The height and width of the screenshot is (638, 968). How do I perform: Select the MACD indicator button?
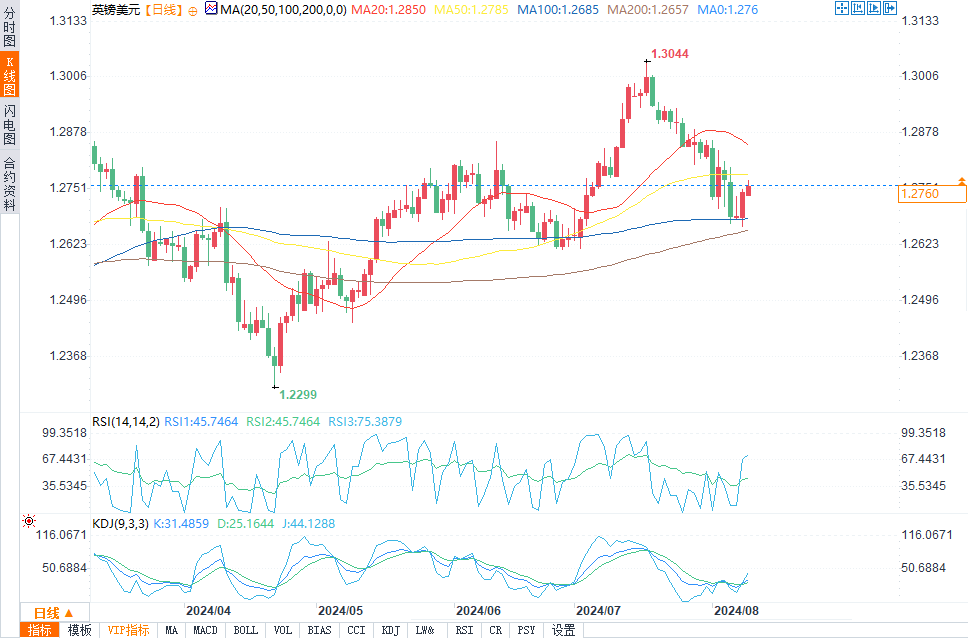(x=205, y=630)
